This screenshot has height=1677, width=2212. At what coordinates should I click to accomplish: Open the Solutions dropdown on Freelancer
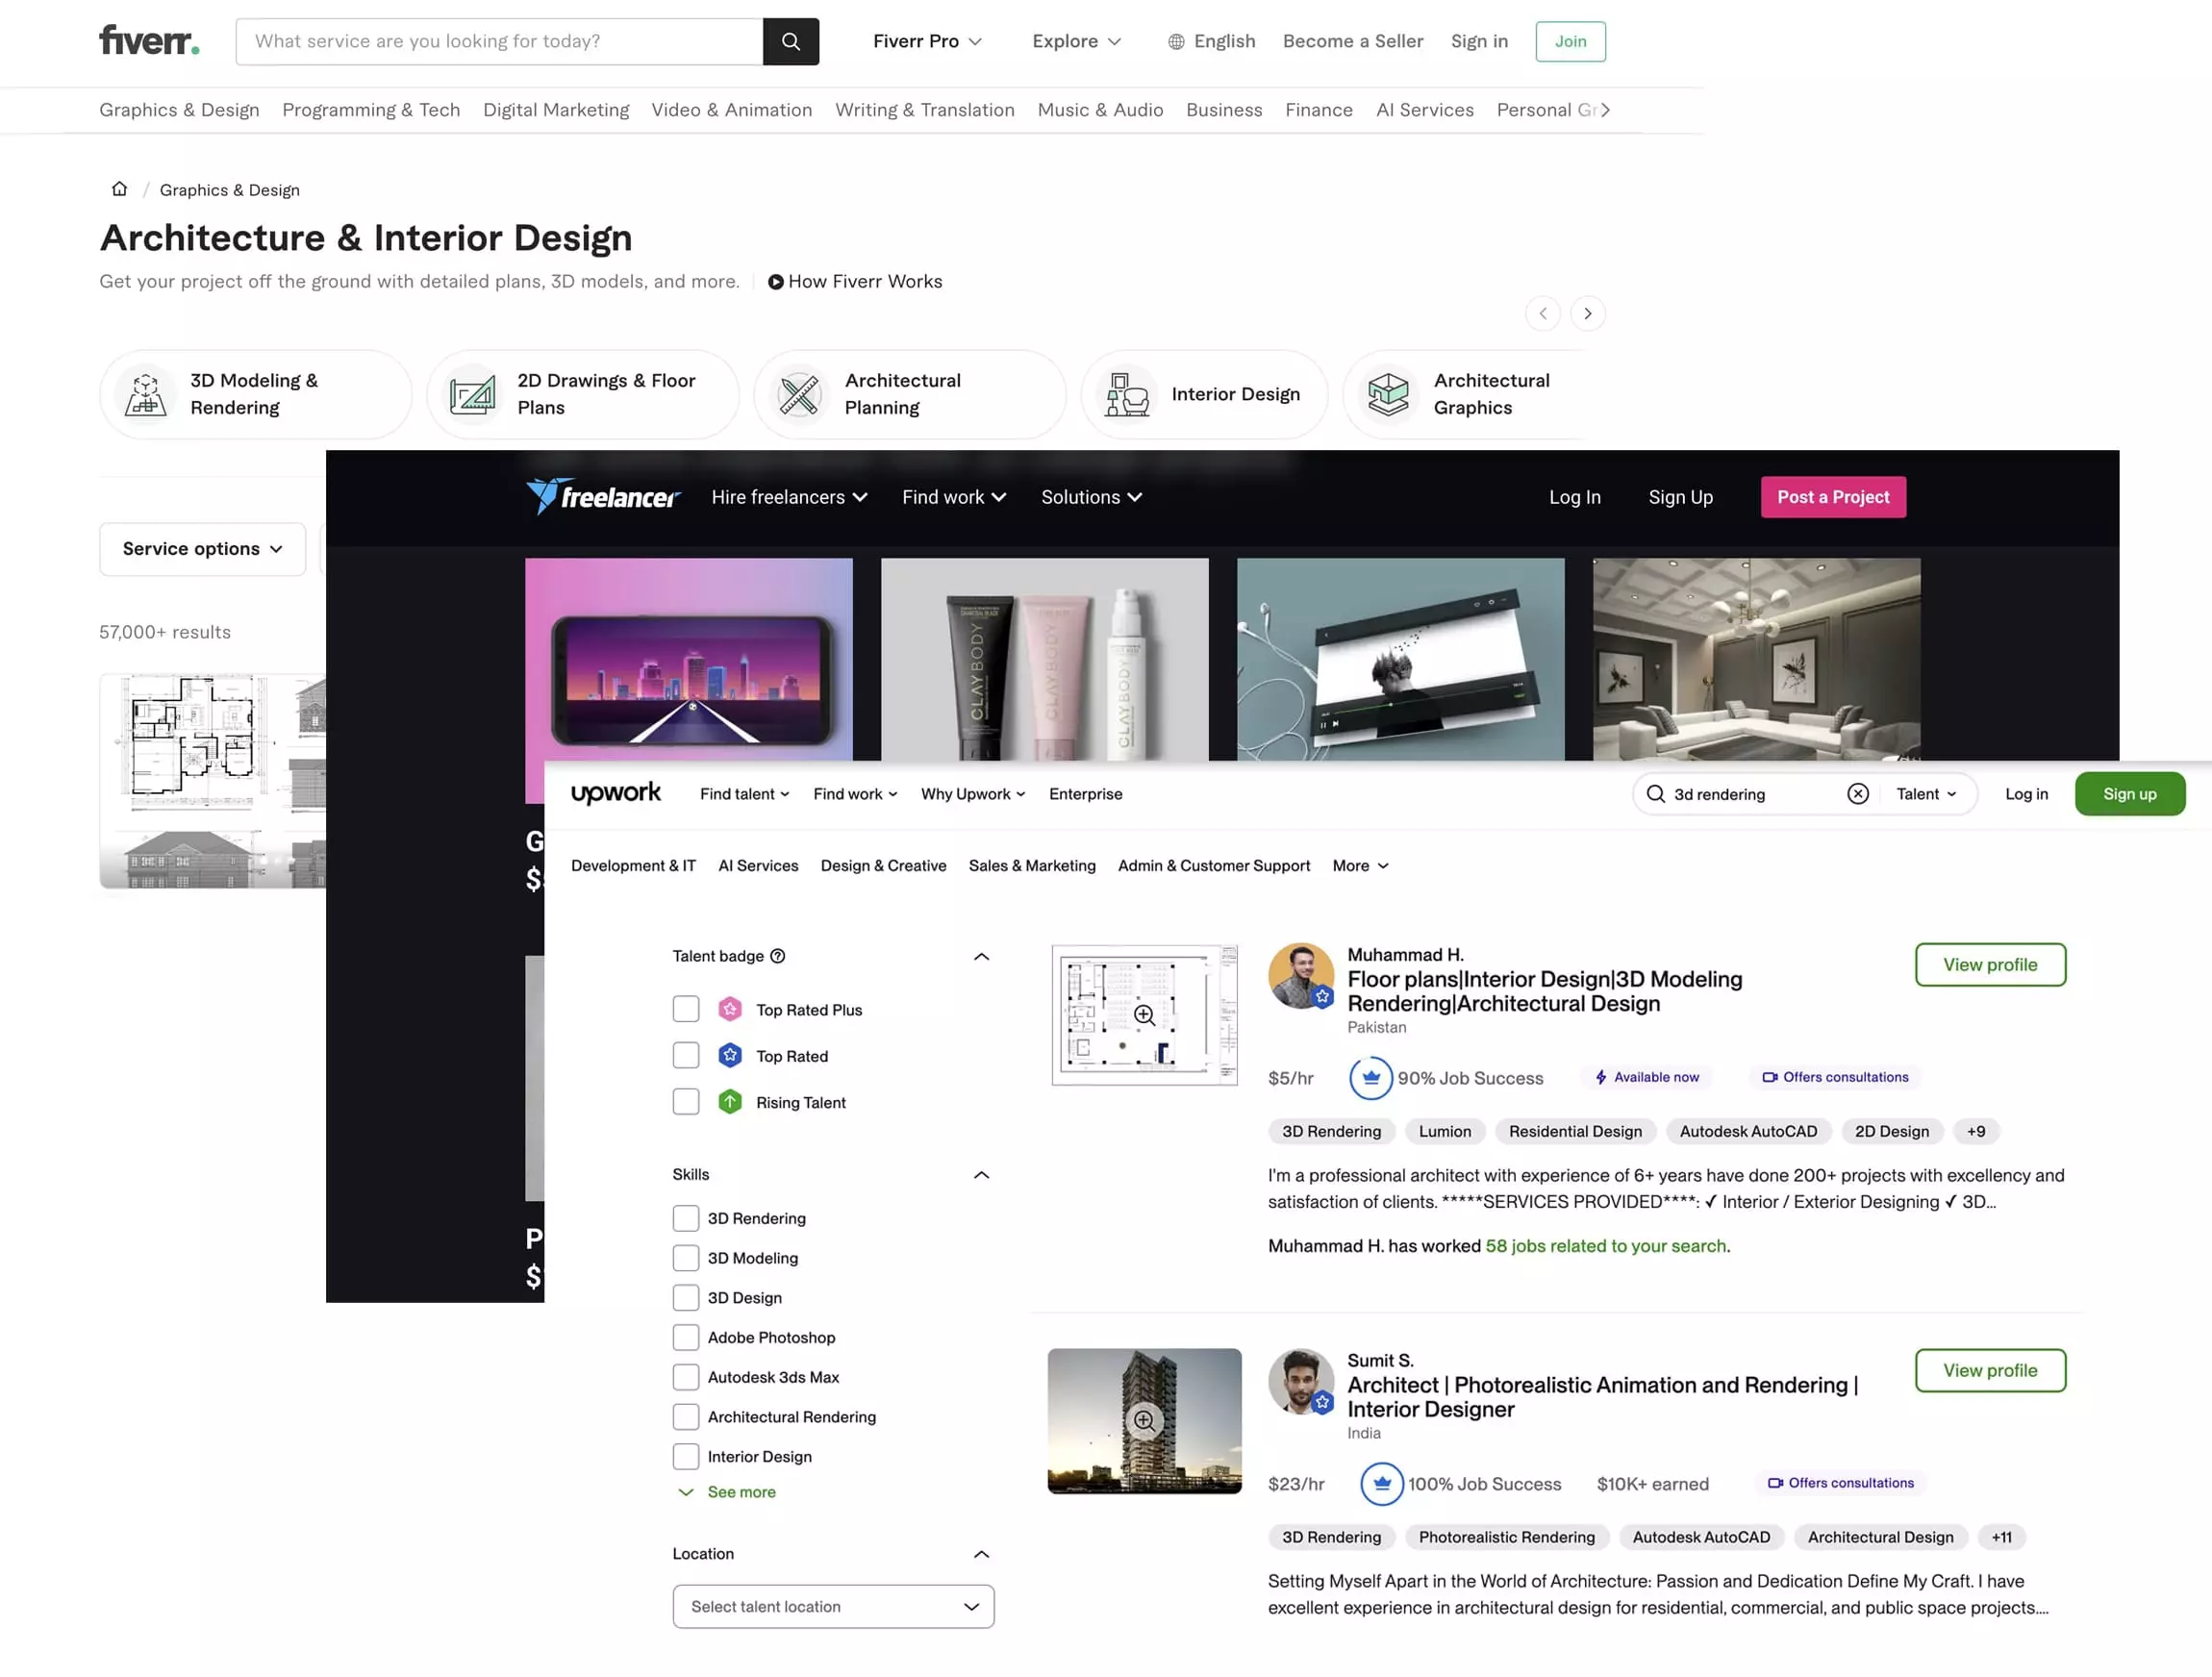[1091, 497]
